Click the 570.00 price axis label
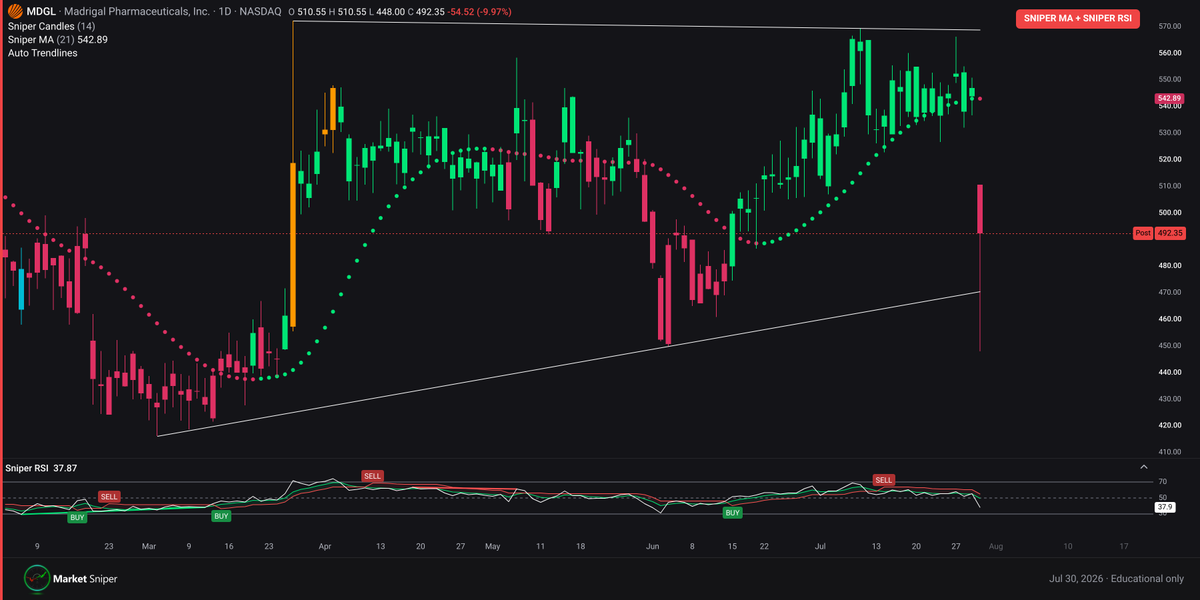This screenshot has width=1200, height=600. click(x=1170, y=26)
